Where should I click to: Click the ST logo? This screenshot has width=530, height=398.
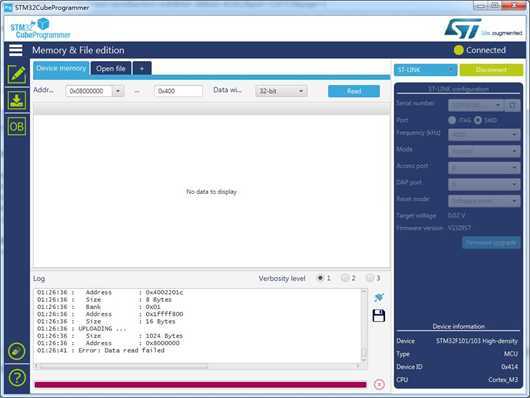pyautogui.click(x=463, y=28)
